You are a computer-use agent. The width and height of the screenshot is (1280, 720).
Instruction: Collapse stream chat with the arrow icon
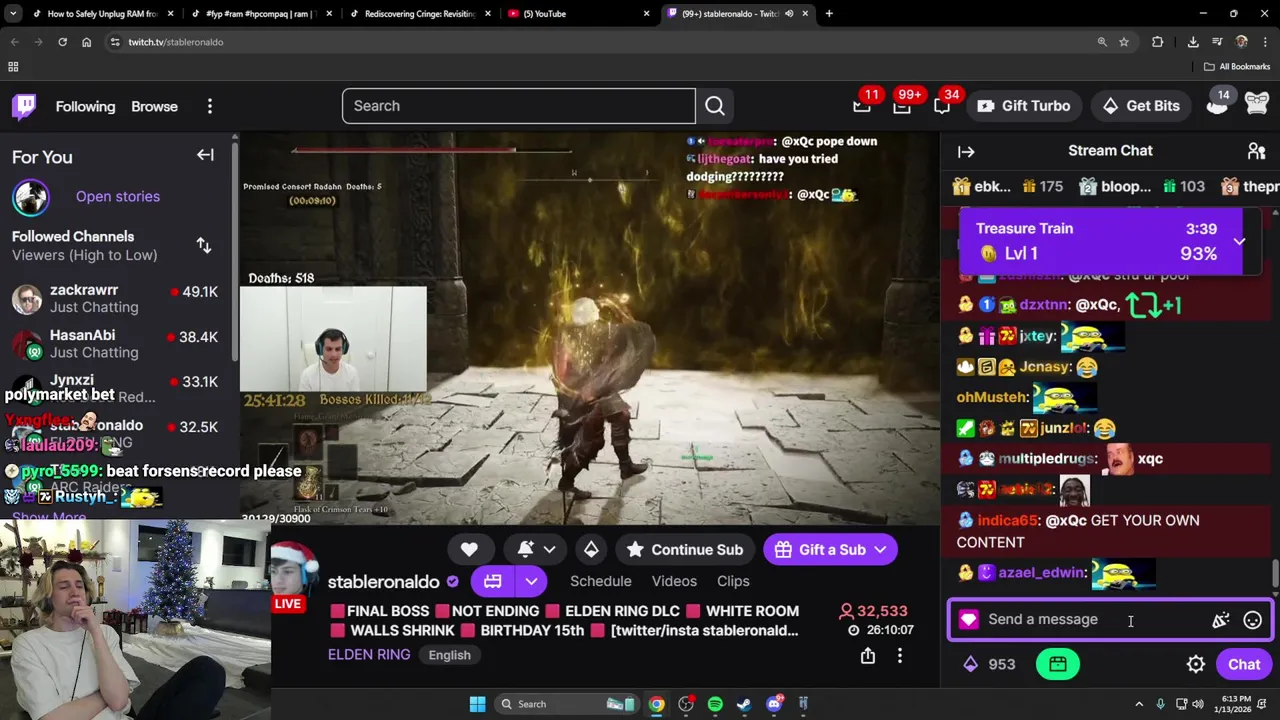(966, 152)
